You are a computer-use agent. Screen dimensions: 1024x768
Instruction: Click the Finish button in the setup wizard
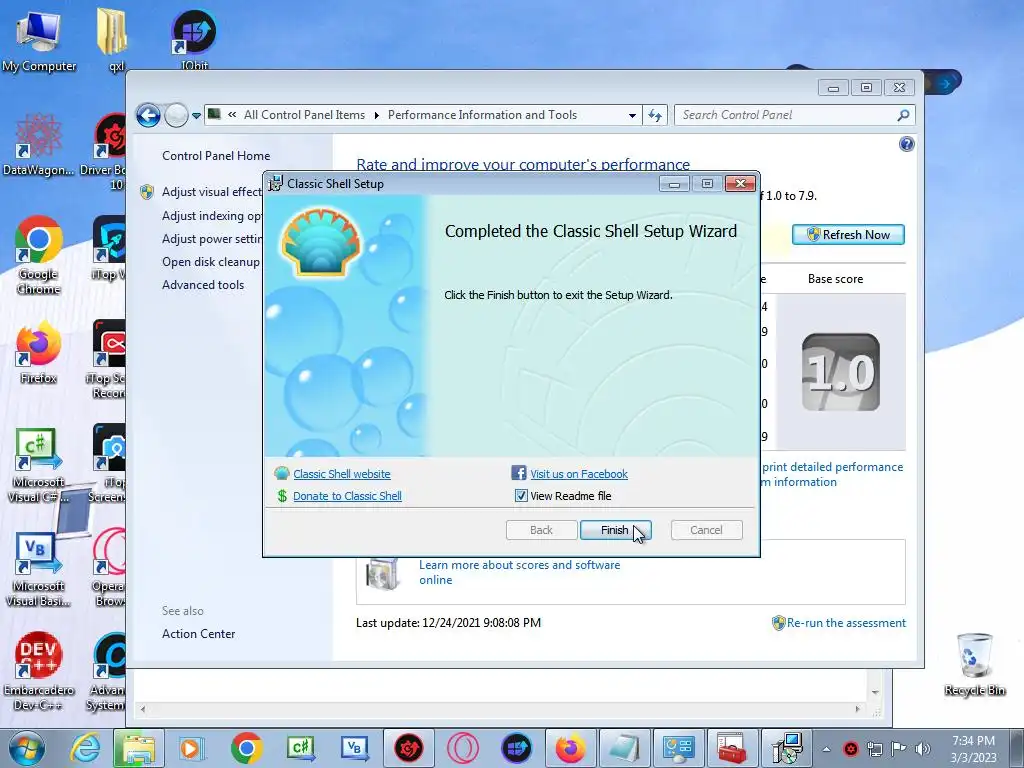coord(615,530)
